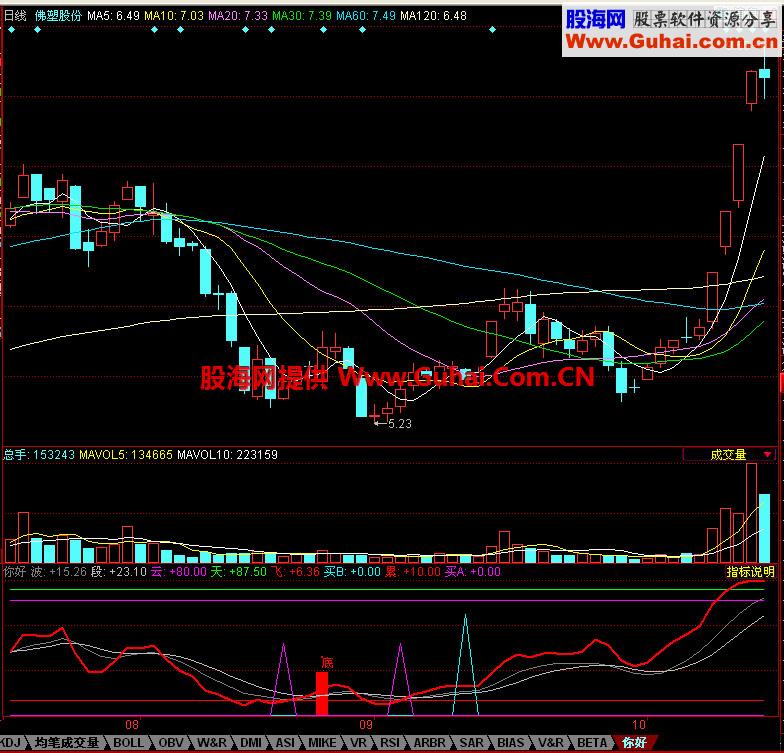Select the MA5: 6.49 label
This screenshot has height=753, width=784.
pyautogui.click(x=114, y=16)
